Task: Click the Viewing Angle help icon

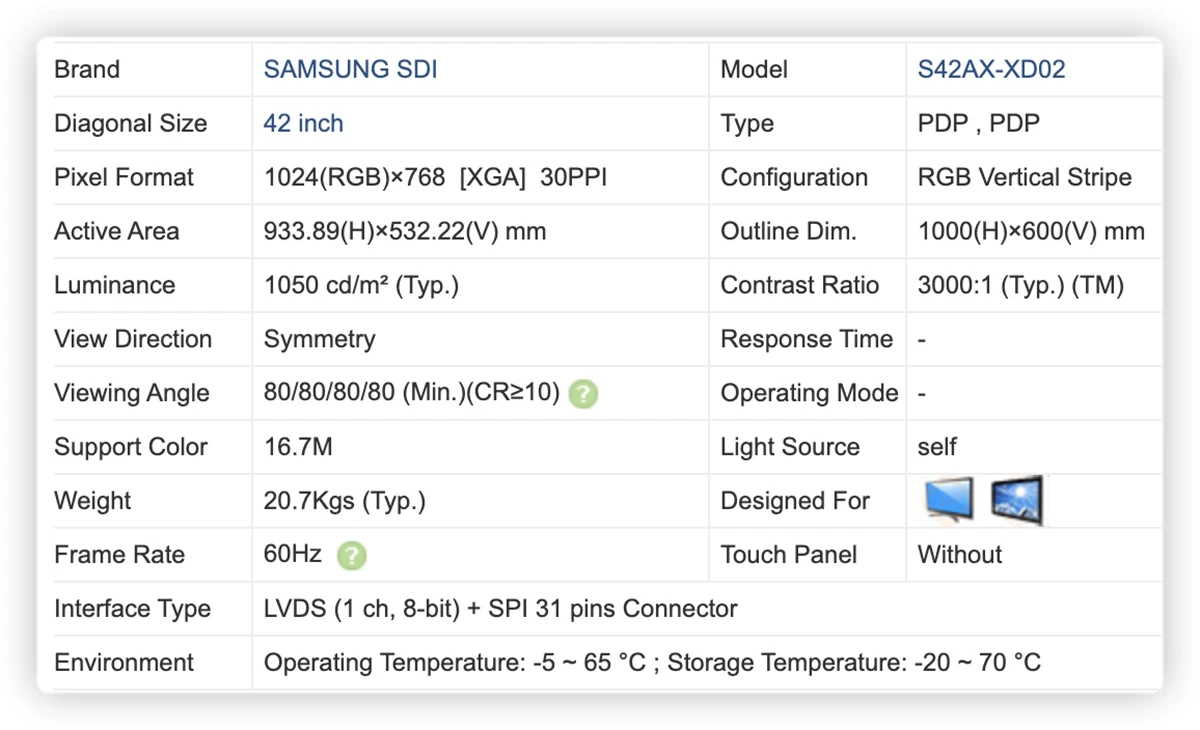Action: click(x=583, y=394)
